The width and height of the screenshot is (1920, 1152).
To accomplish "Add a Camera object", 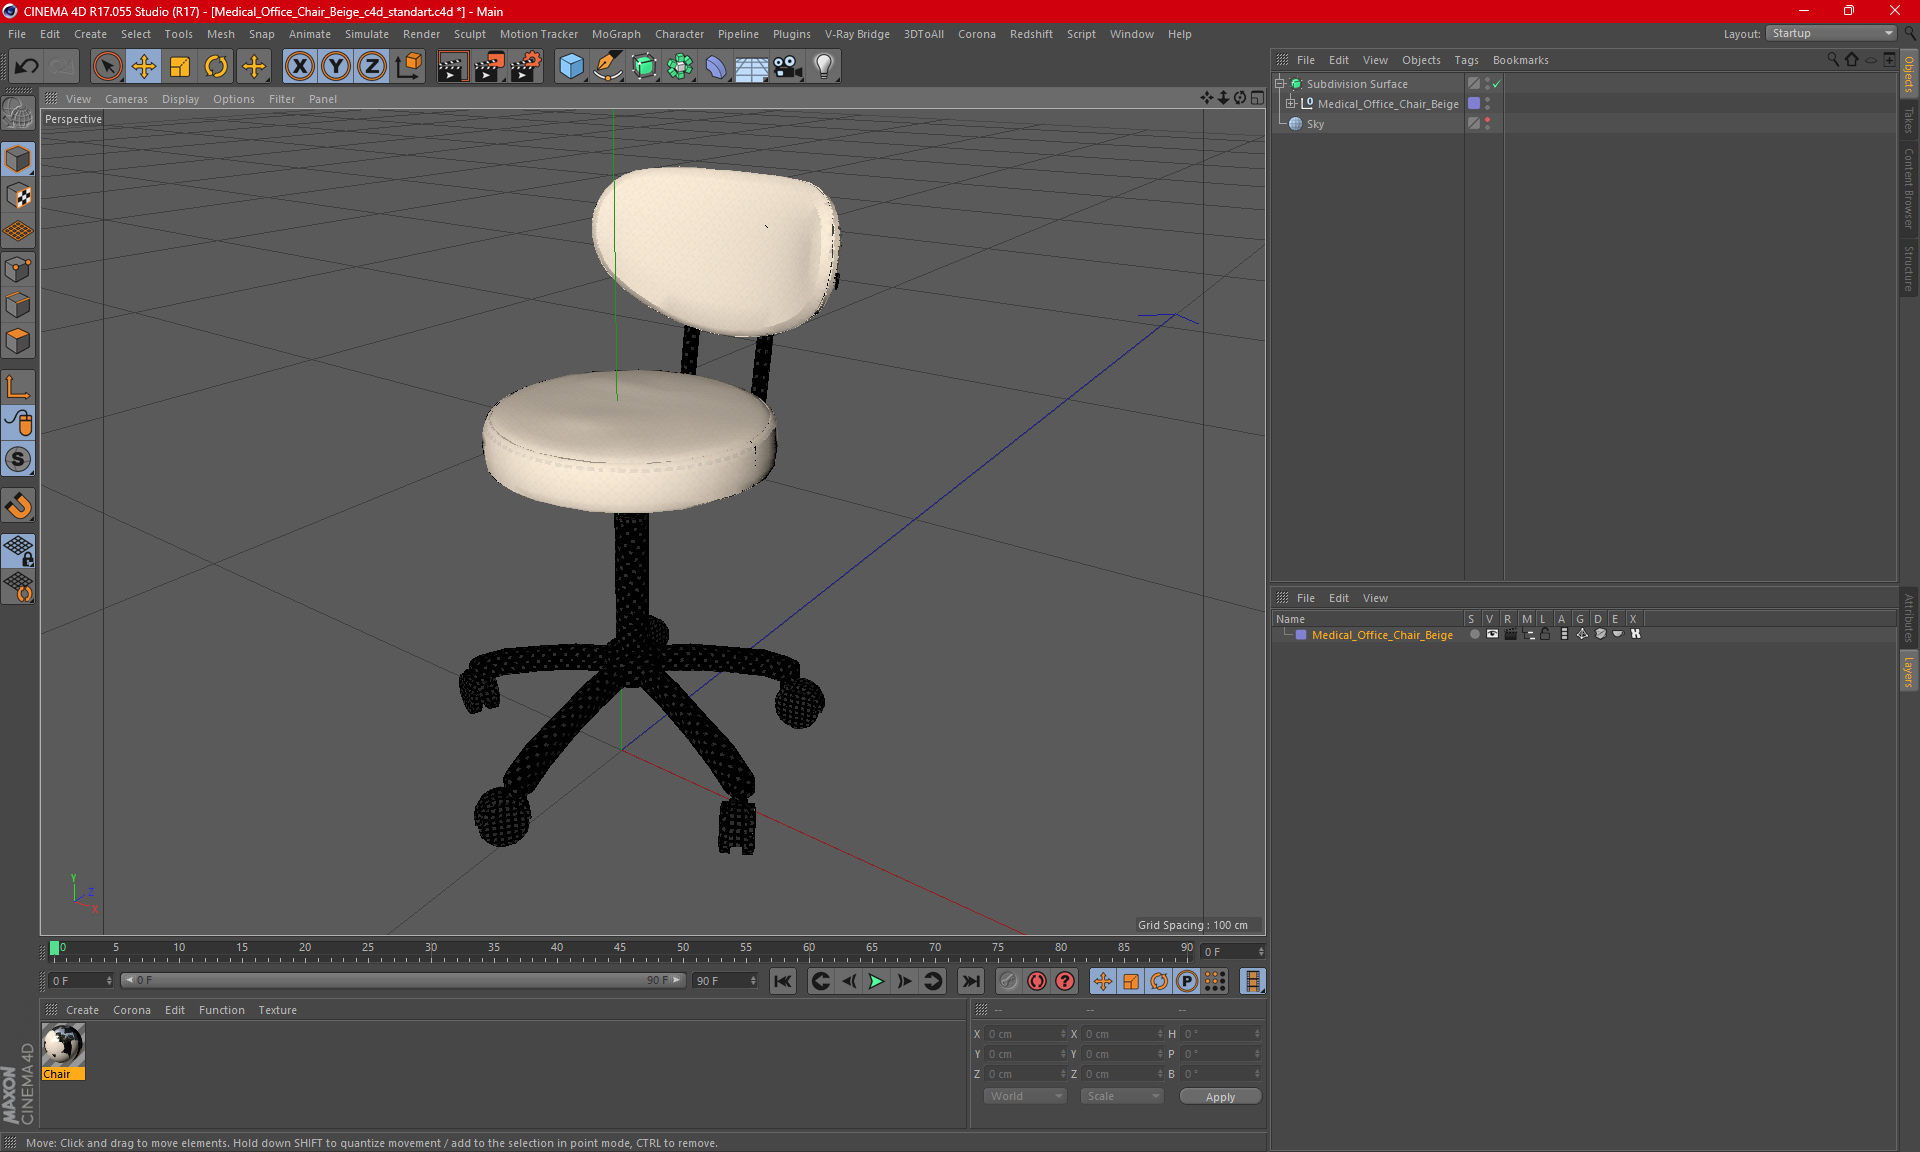I will point(787,66).
